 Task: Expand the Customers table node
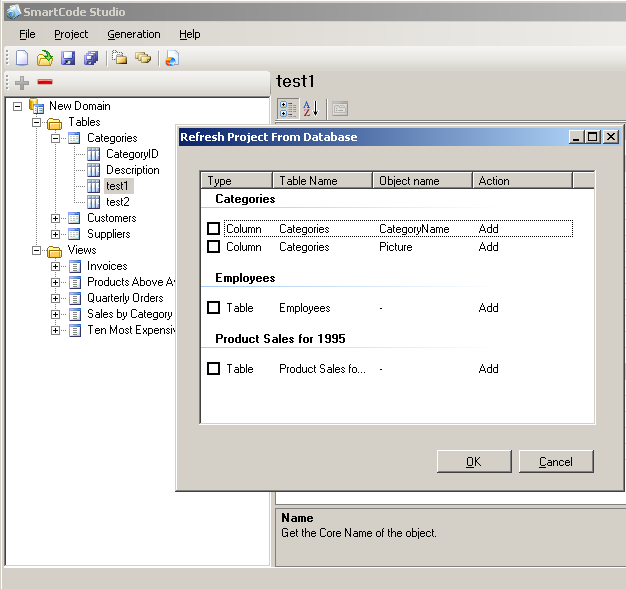55,218
